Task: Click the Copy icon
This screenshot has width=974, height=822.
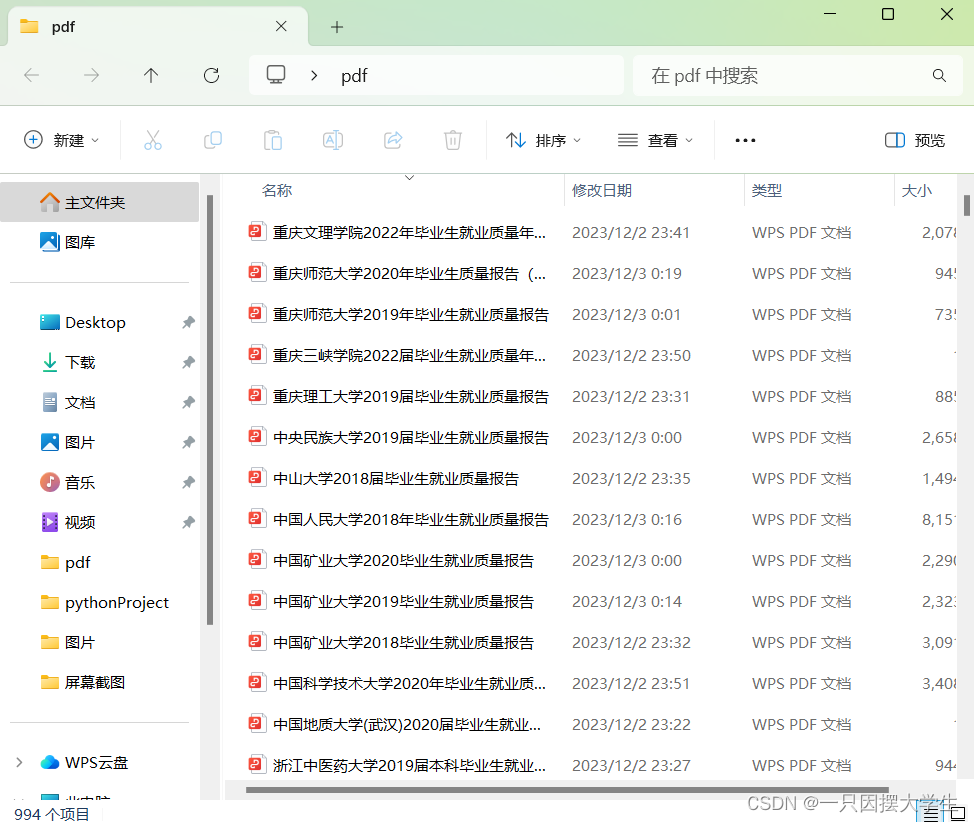Action: pos(212,140)
